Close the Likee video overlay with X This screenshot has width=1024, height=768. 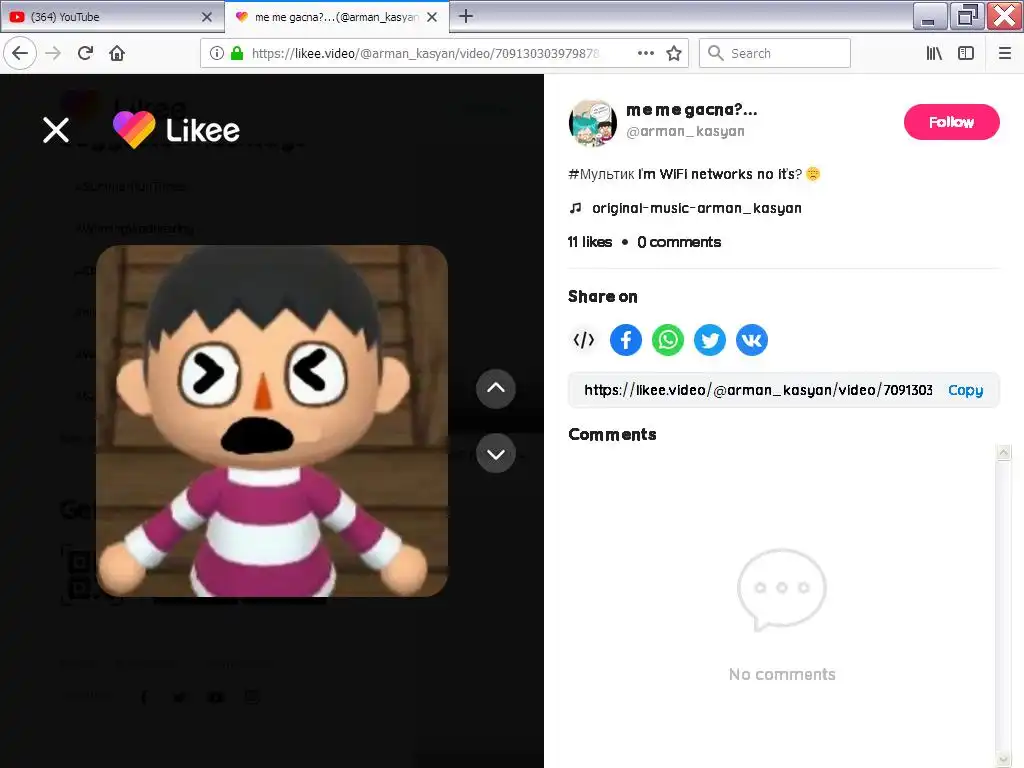point(56,130)
